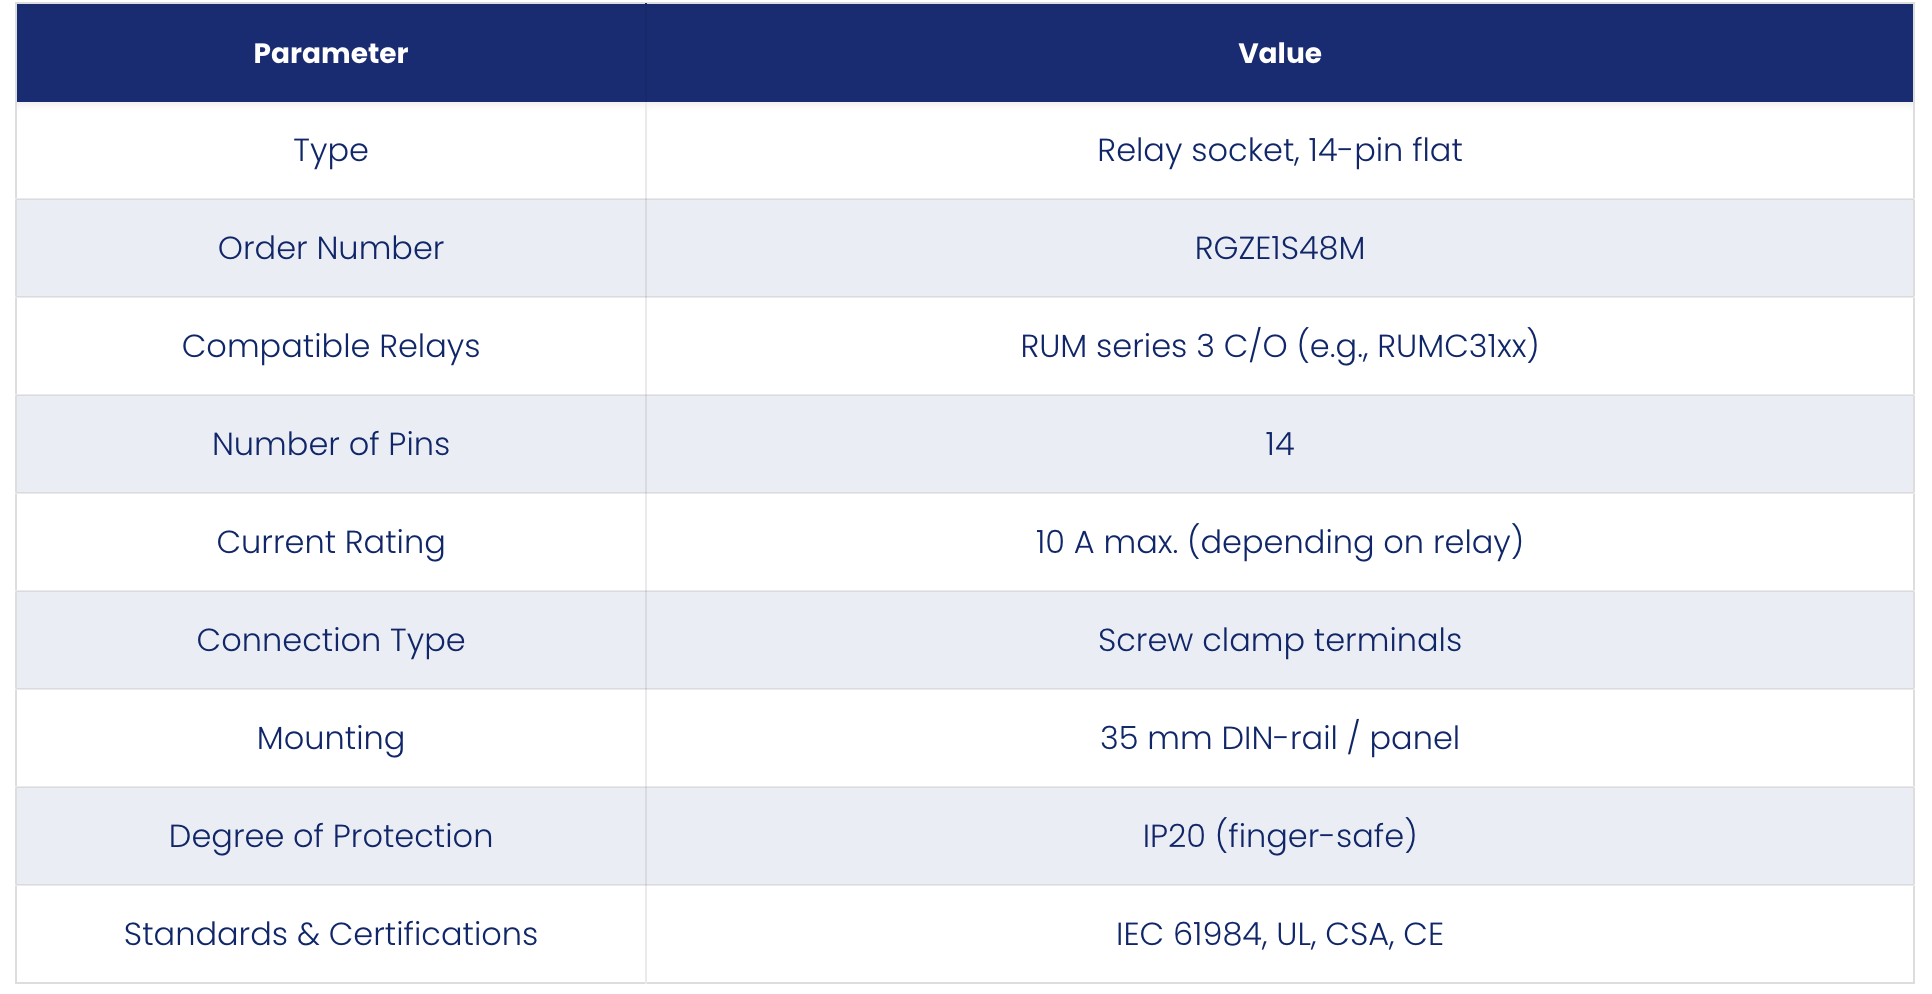Select the Type parameter cell
This screenshot has width=1932, height=994.
click(331, 151)
